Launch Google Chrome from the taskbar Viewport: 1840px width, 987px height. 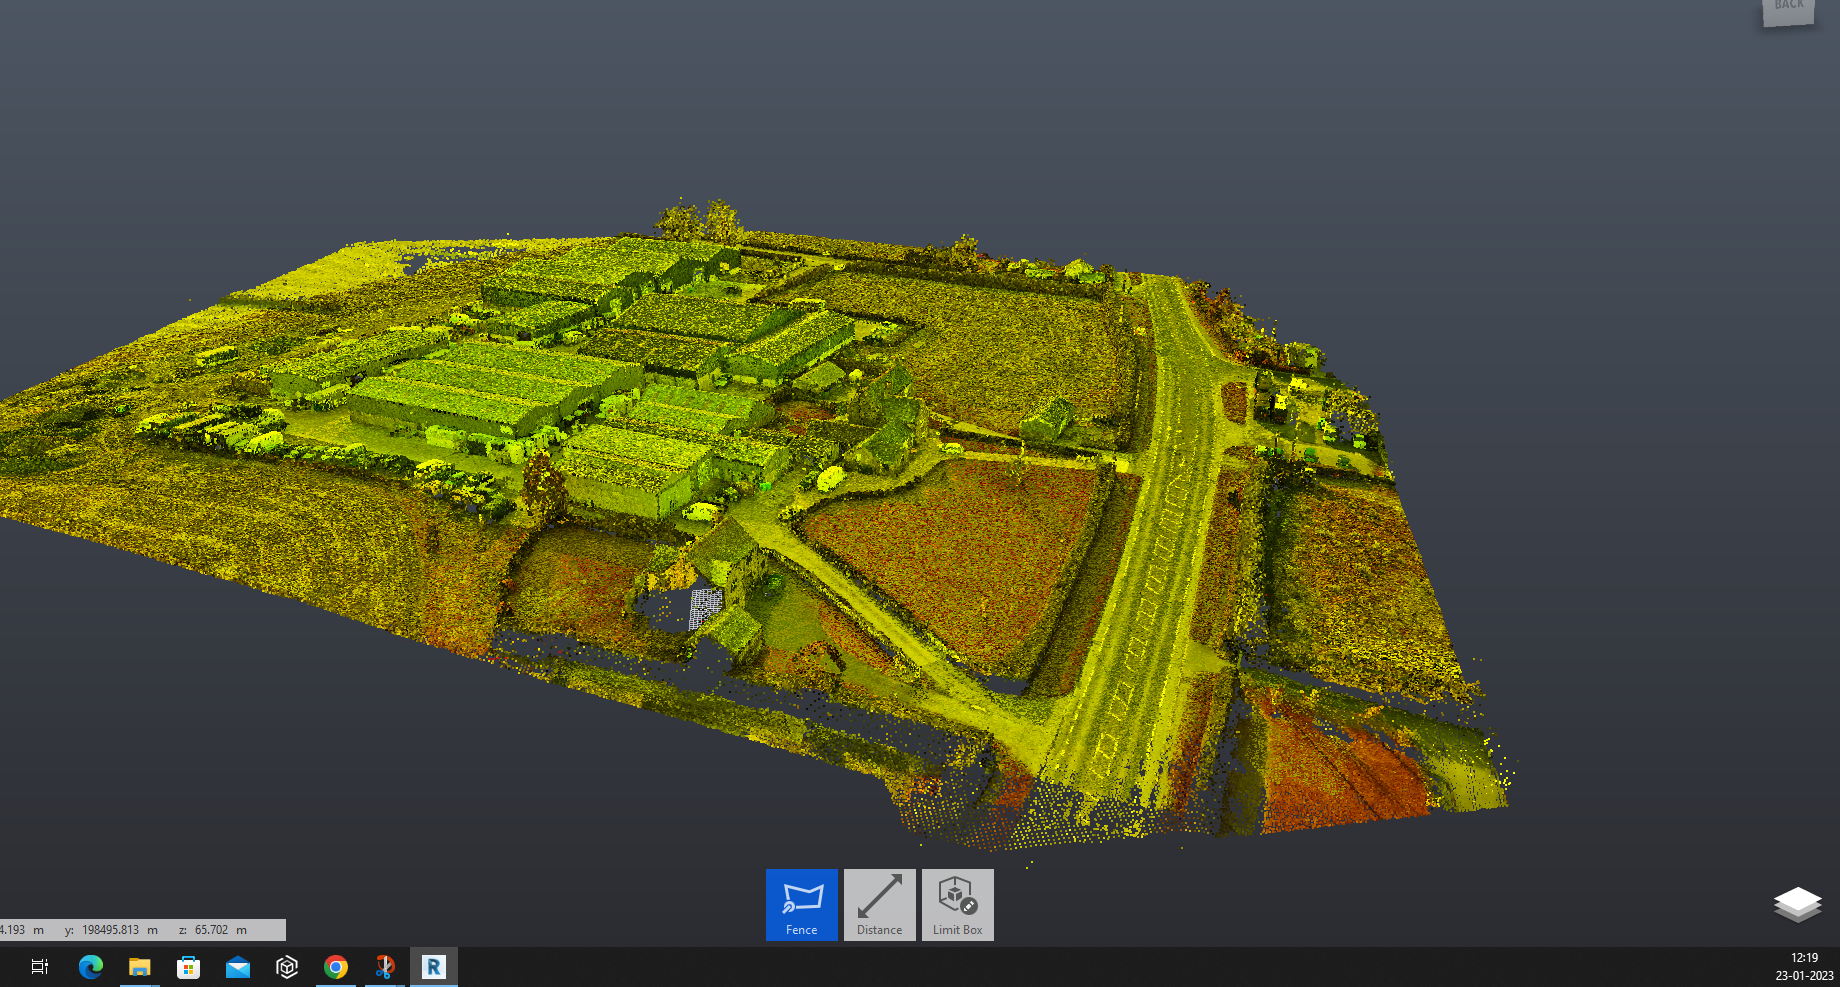coord(336,966)
